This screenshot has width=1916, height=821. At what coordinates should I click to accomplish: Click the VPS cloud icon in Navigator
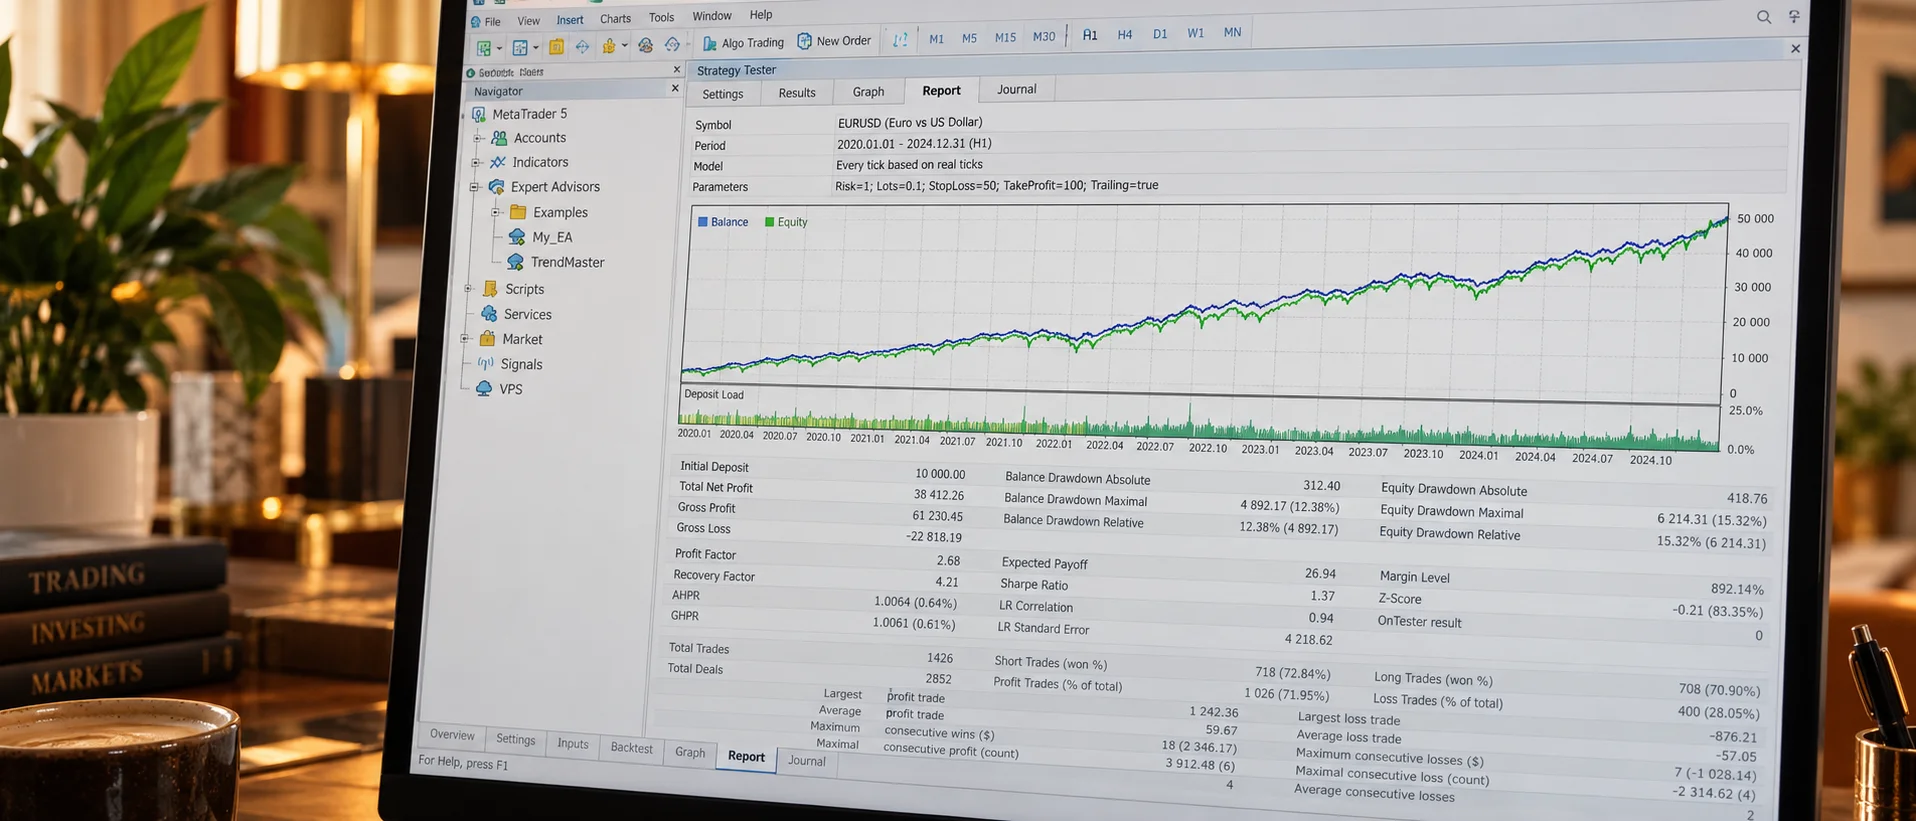pyautogui.click(x=484, y=389)
